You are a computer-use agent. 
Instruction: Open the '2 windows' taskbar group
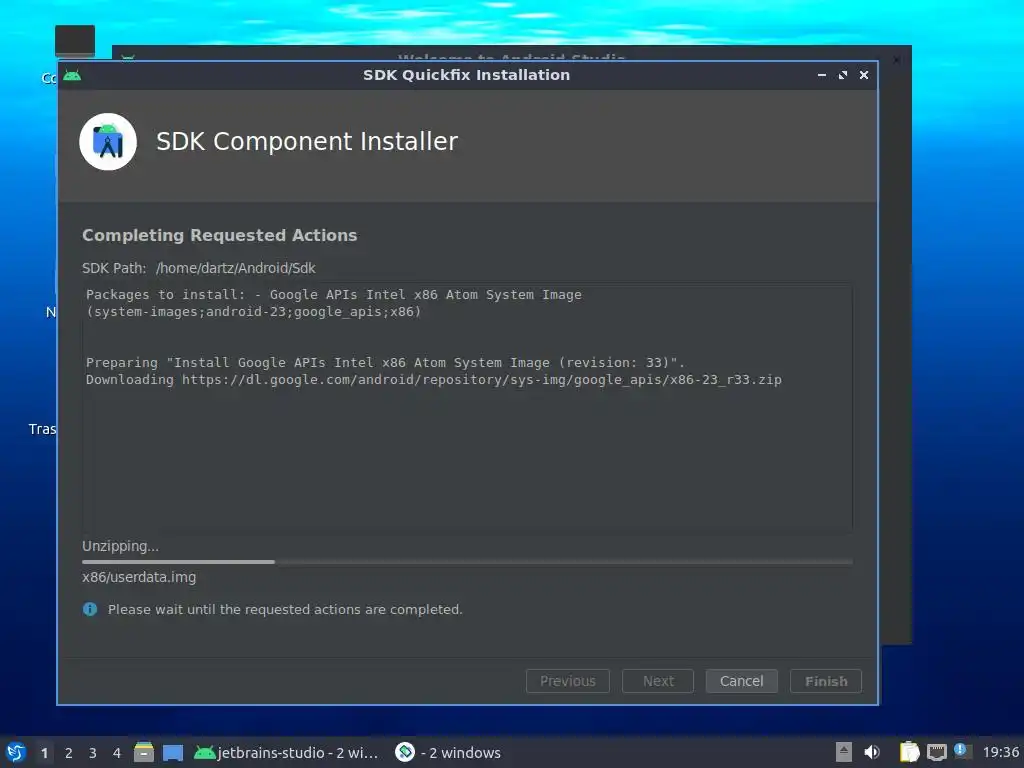point(448,752)
